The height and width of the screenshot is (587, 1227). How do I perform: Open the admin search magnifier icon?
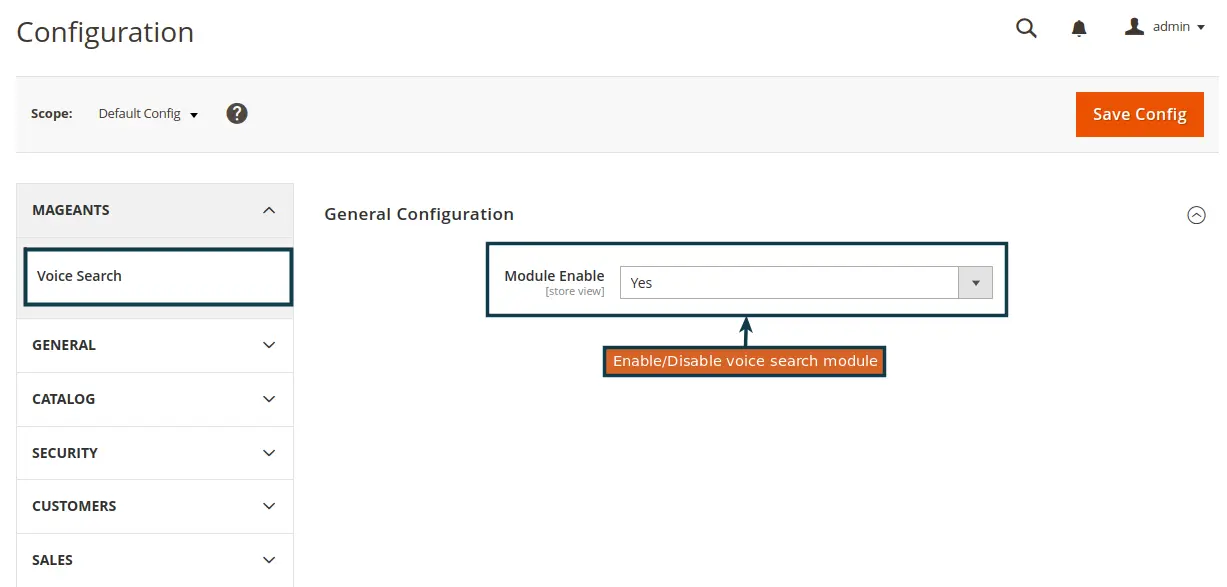pyautogui.click(x=1026, y=28)
